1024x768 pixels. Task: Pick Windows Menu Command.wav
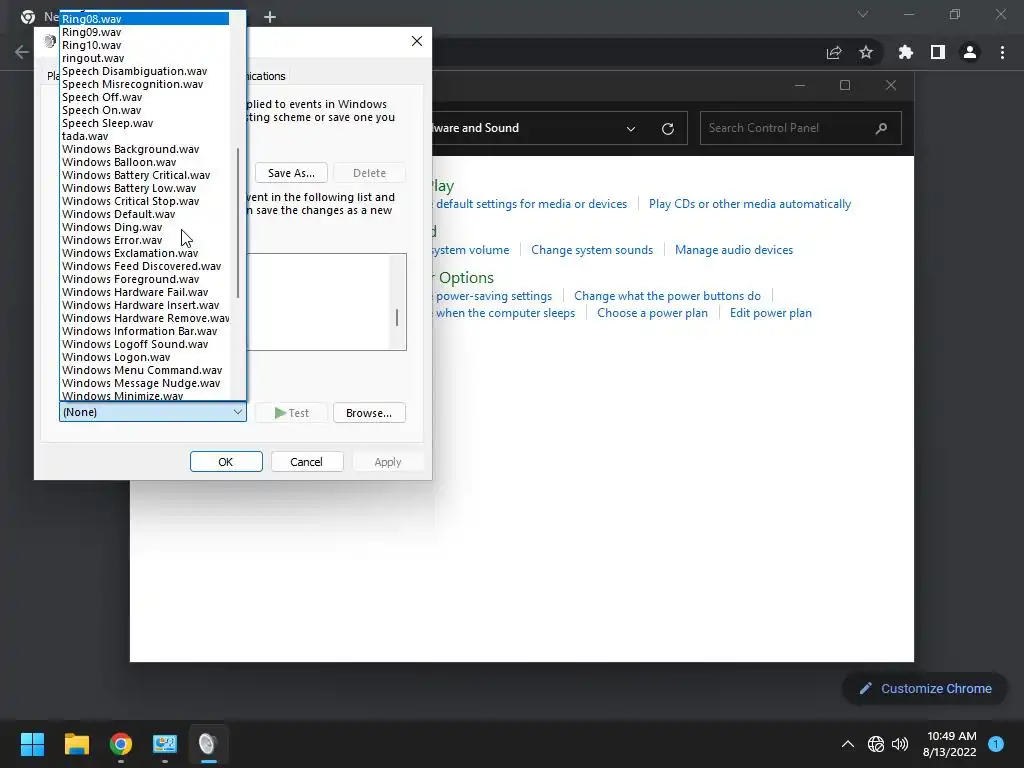tap(144, 370)
